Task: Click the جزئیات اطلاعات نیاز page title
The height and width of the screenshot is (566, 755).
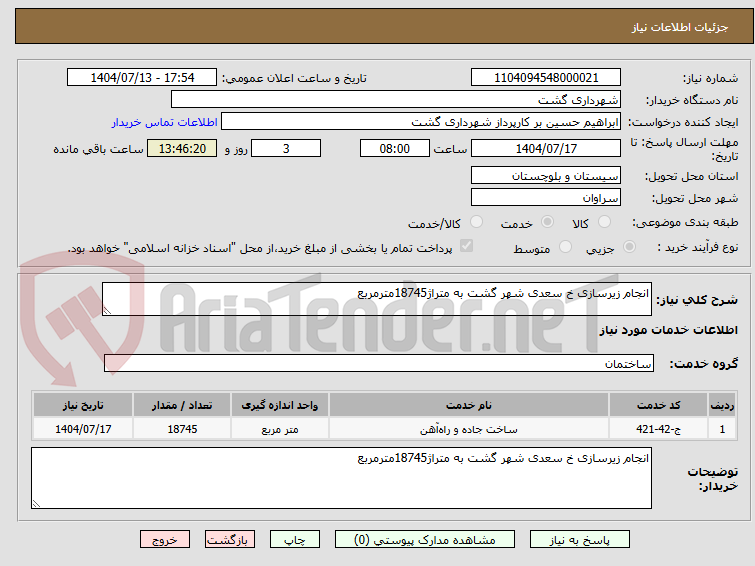Action: coord(680,27)
